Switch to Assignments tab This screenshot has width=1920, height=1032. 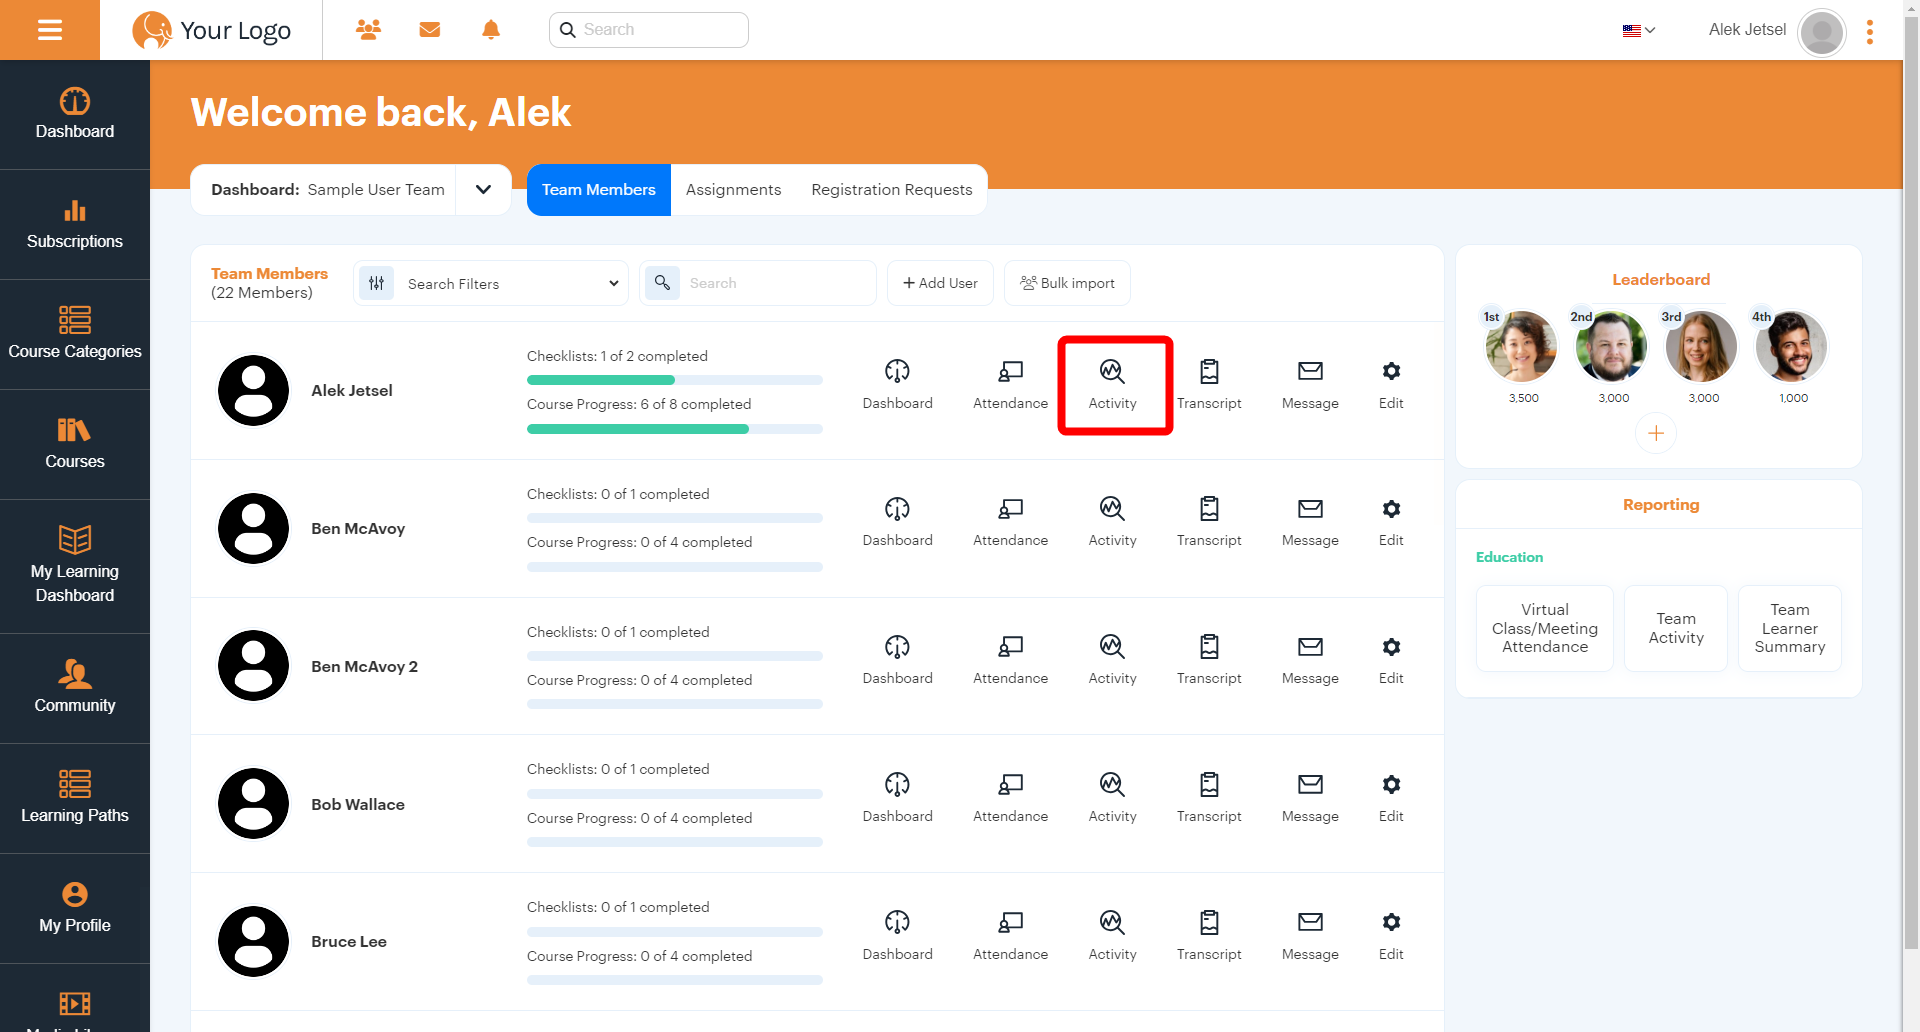point(733,190)
